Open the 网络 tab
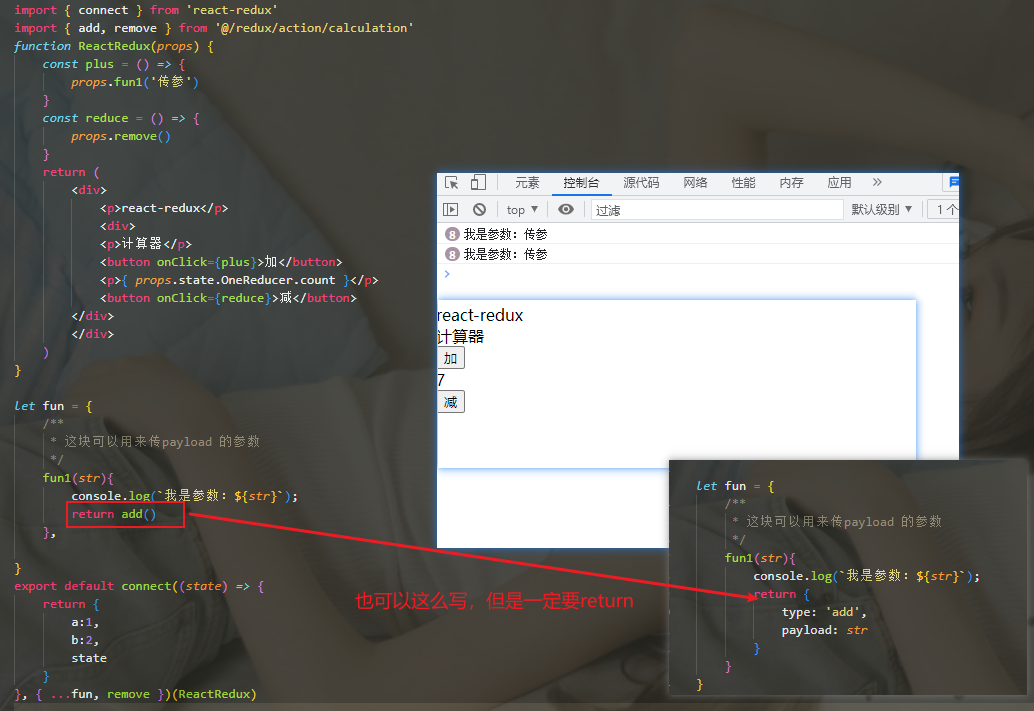Viewport: 1034px width, 711px height. click(695, 183)
